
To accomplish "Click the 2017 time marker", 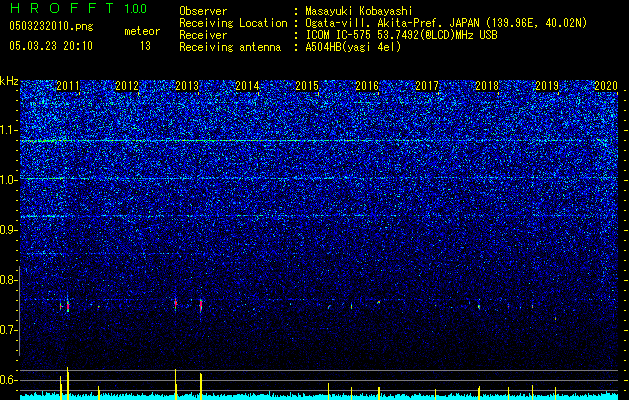I will (x=427, y=85).
